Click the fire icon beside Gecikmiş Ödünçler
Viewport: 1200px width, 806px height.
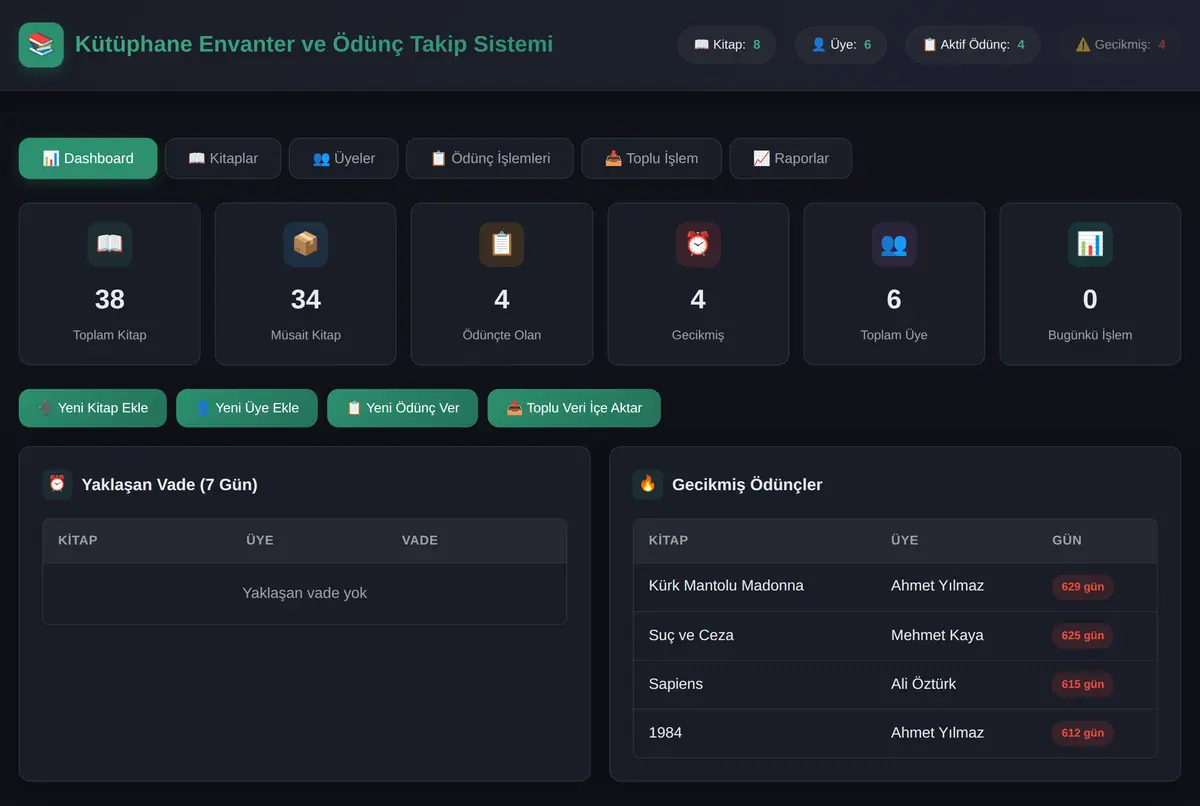pyautogui.click(x=648, y=484)
